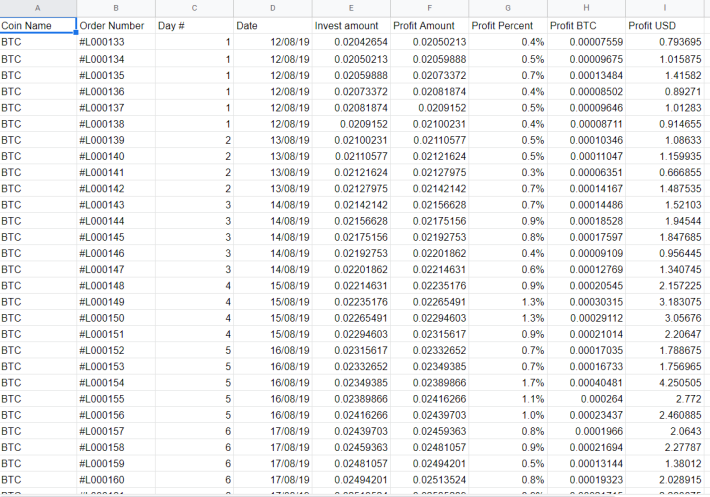Viewport: 710px width, 497px height.
Task: Select profit amount cell 0.0209152
Action: click(x=429, y=108)
